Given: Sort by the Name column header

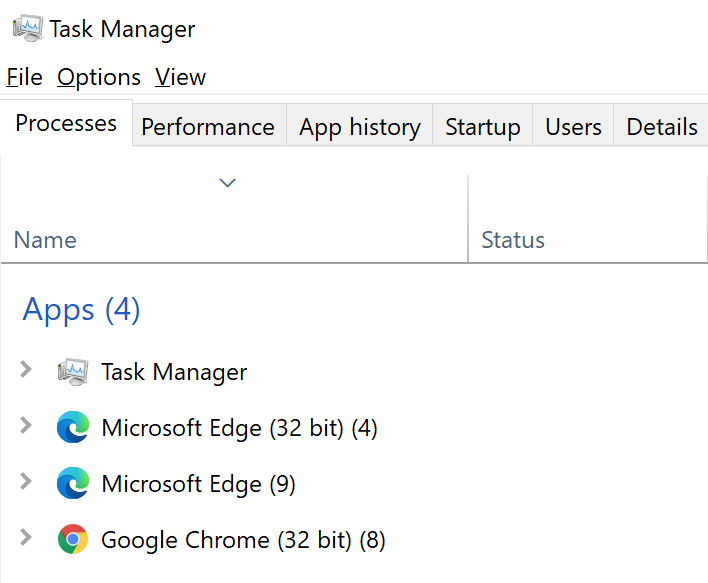Looking at the screenshot, I should click(234, 219).
